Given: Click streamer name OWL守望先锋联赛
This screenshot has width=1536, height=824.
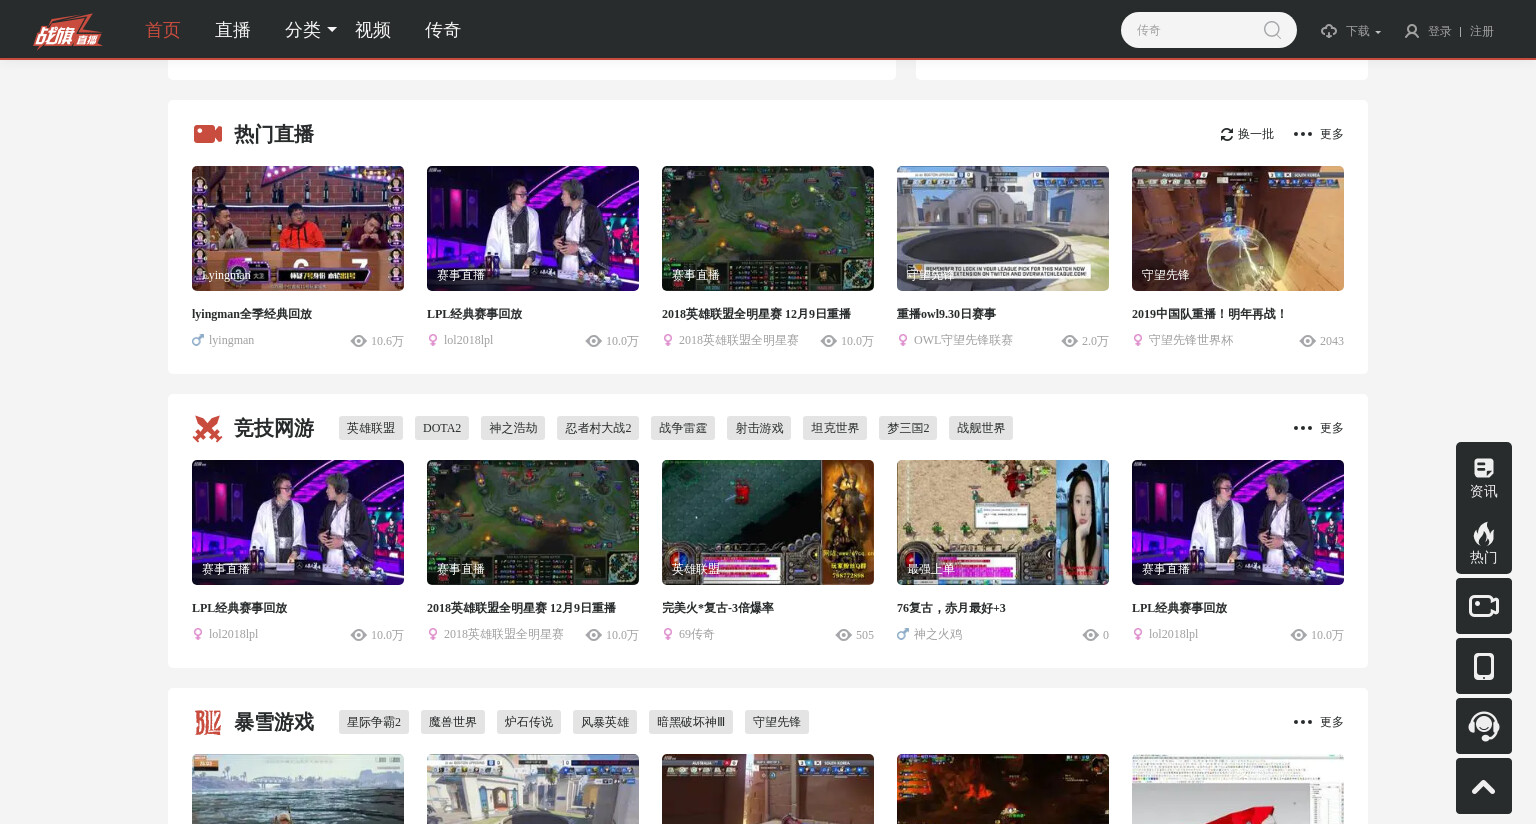Looking at the screenshot, I should pos(963,340).
